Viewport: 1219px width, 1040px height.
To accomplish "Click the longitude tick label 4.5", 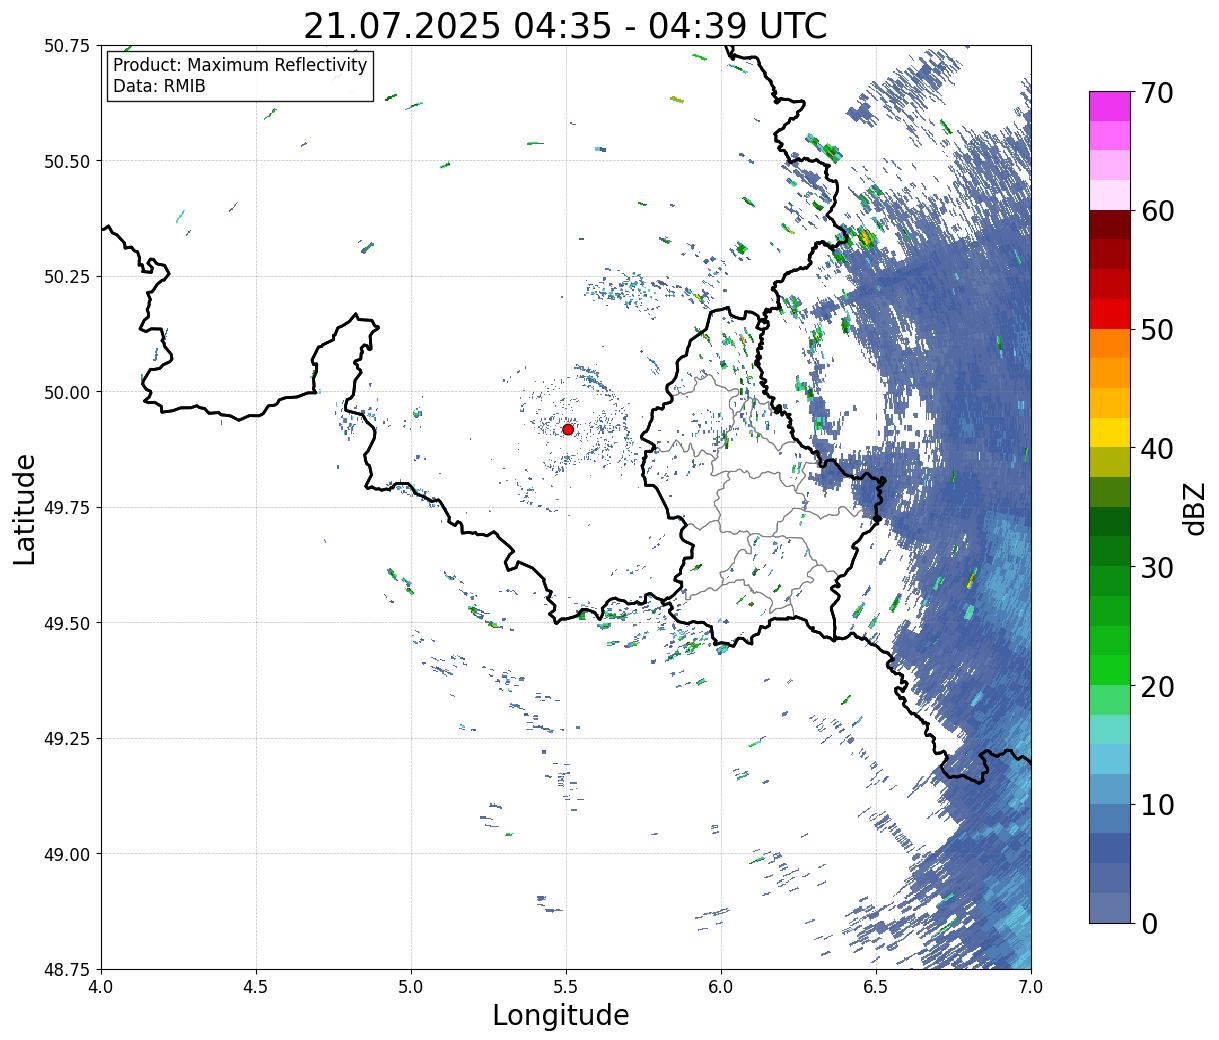I will [256, 987].
